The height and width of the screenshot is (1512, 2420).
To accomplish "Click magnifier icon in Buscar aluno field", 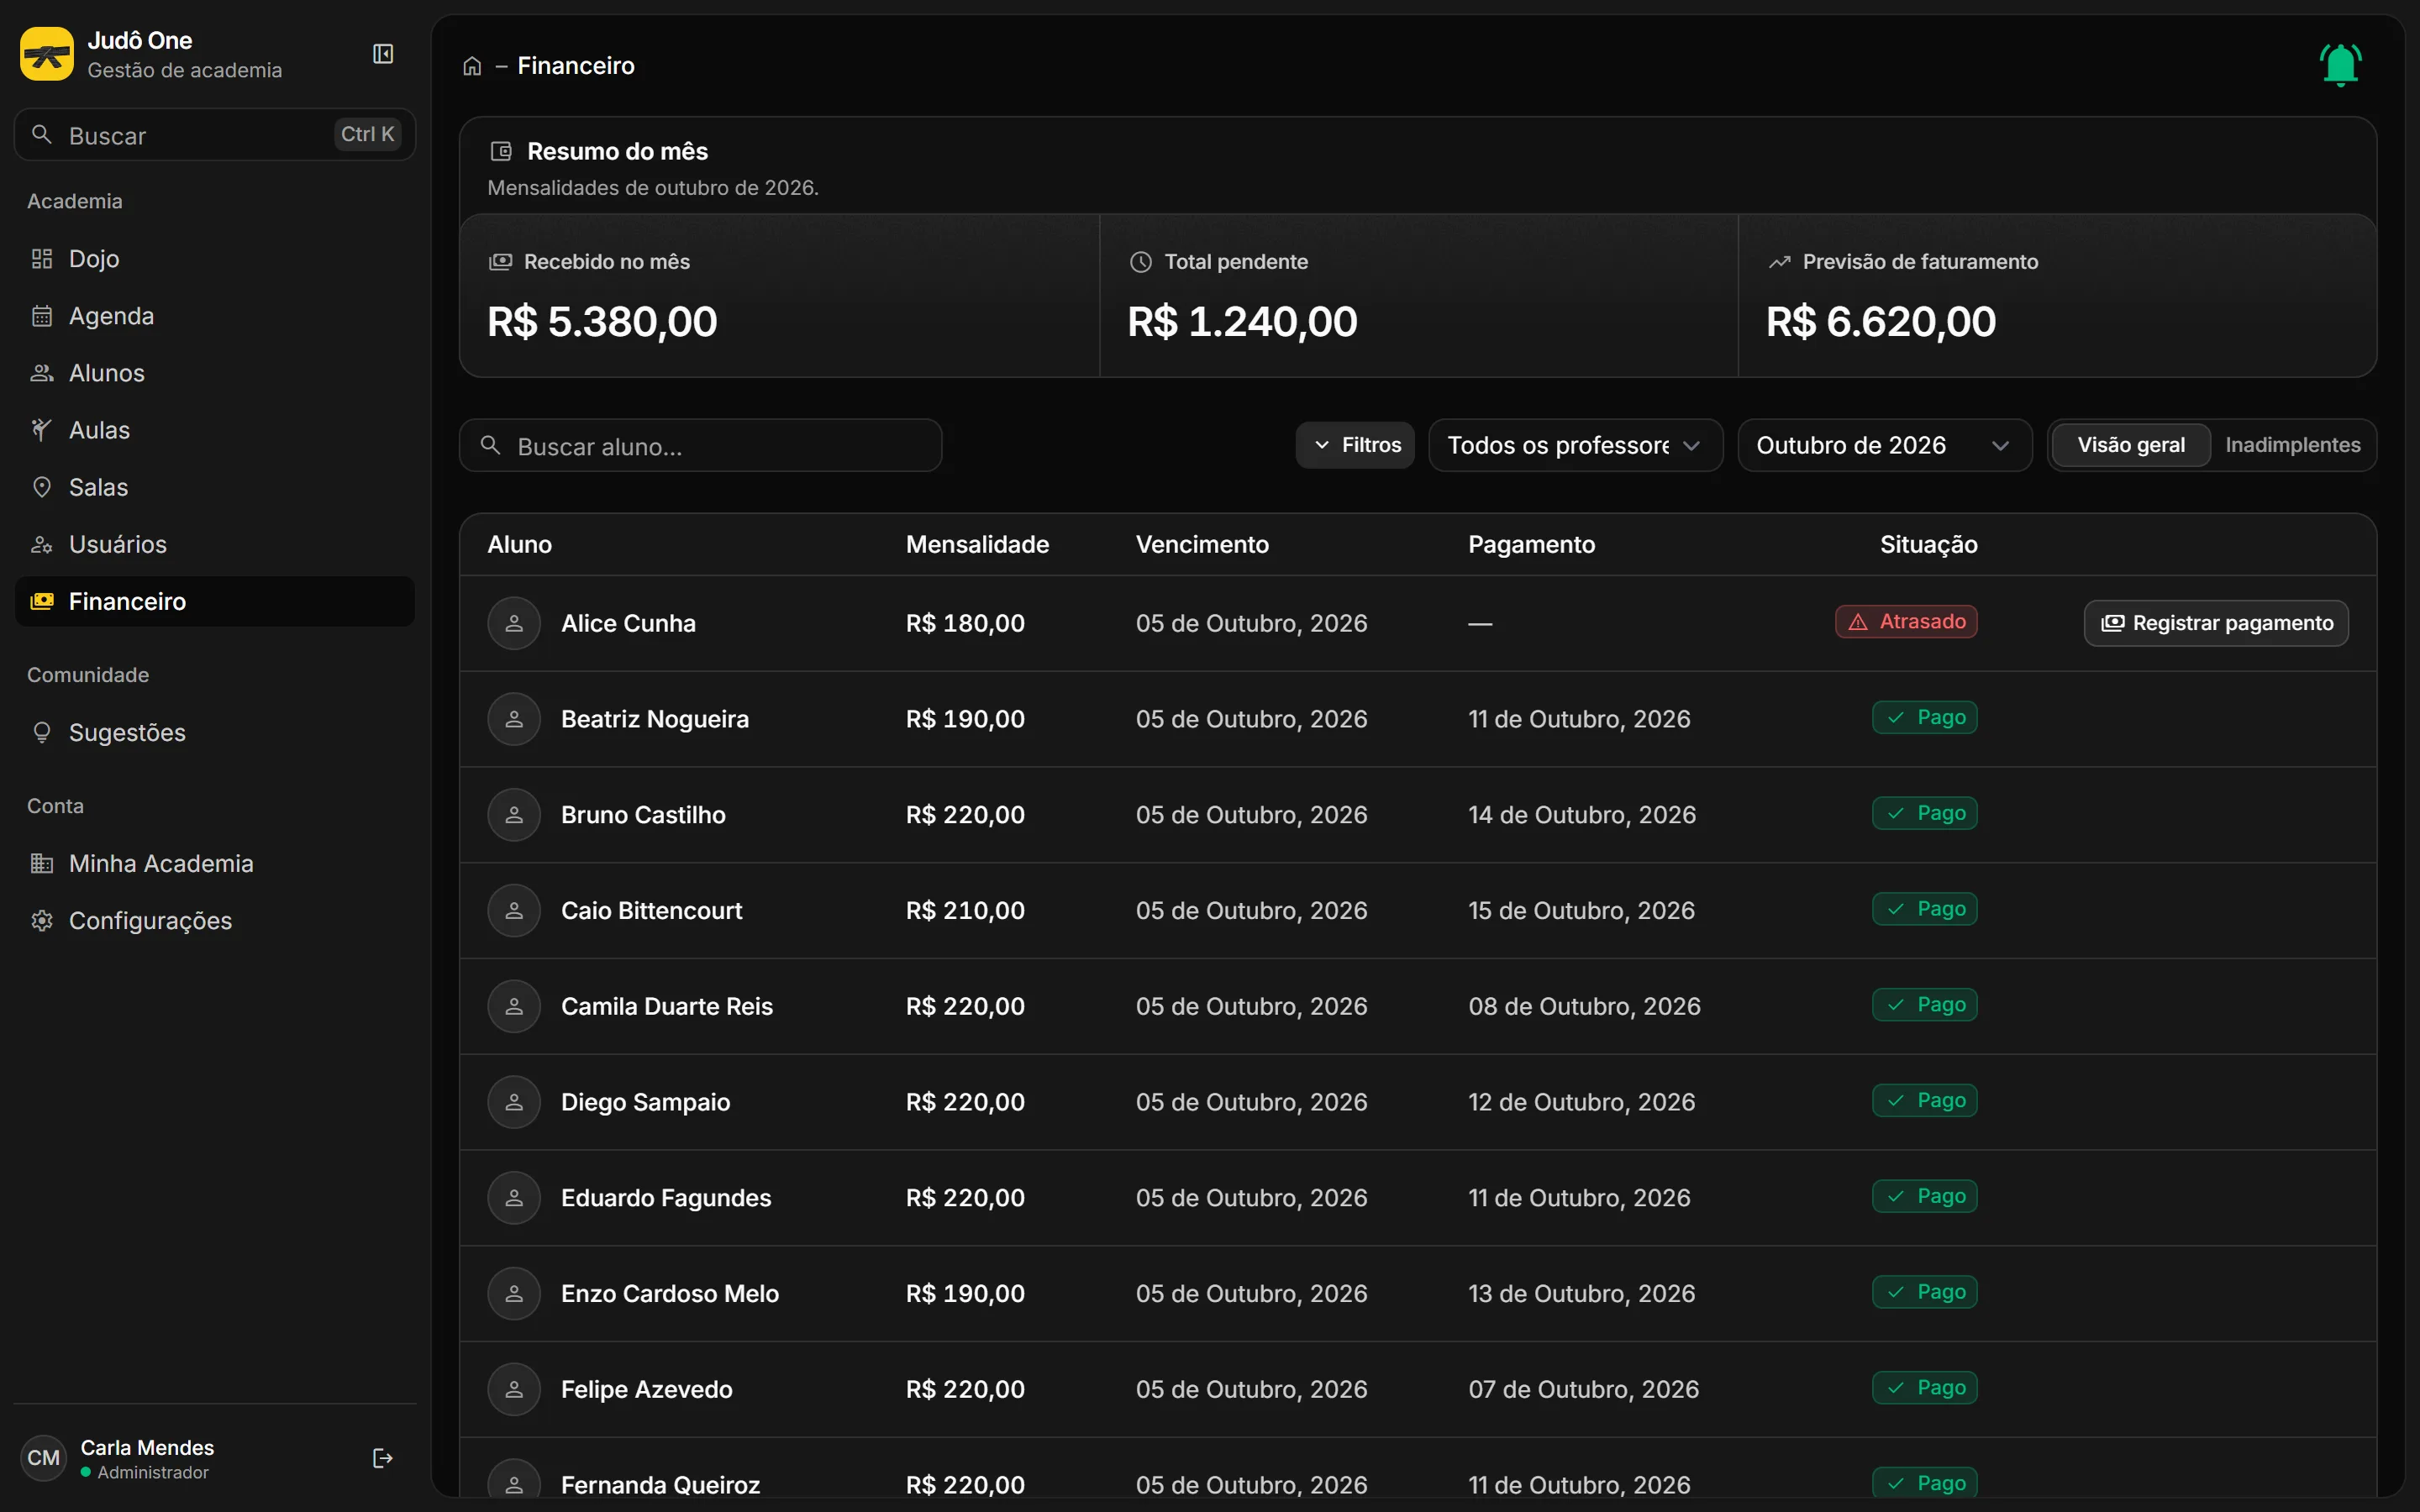I will (x=490, y=445).
